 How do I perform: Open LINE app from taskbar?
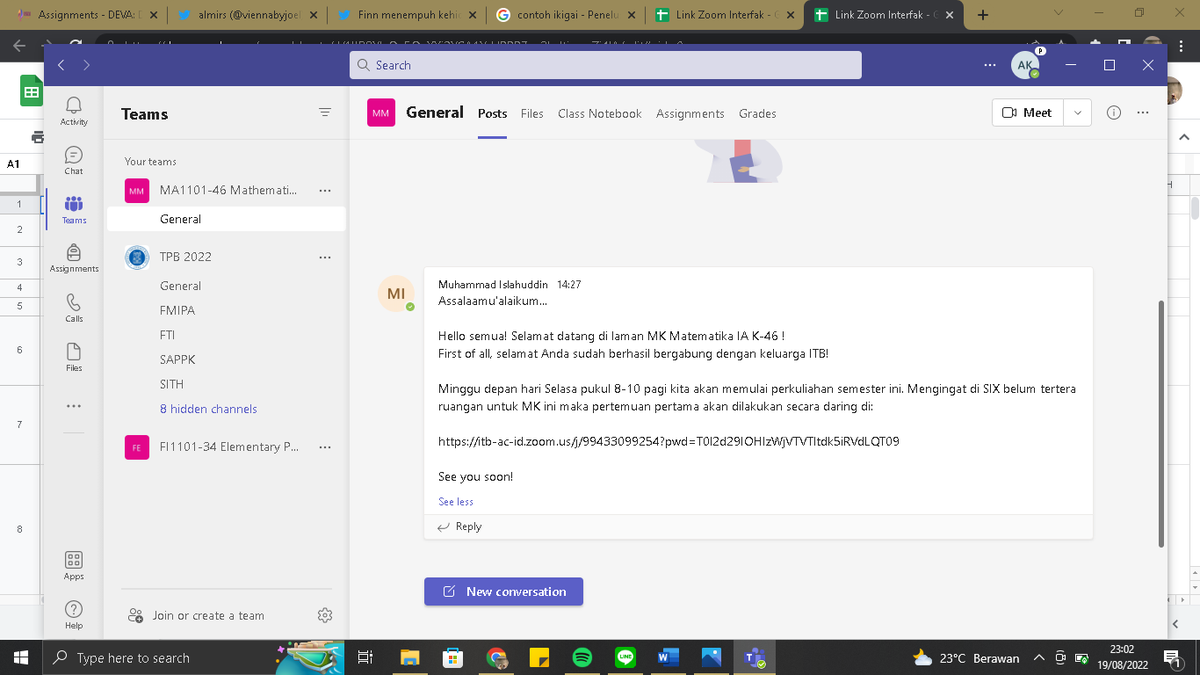626,658
